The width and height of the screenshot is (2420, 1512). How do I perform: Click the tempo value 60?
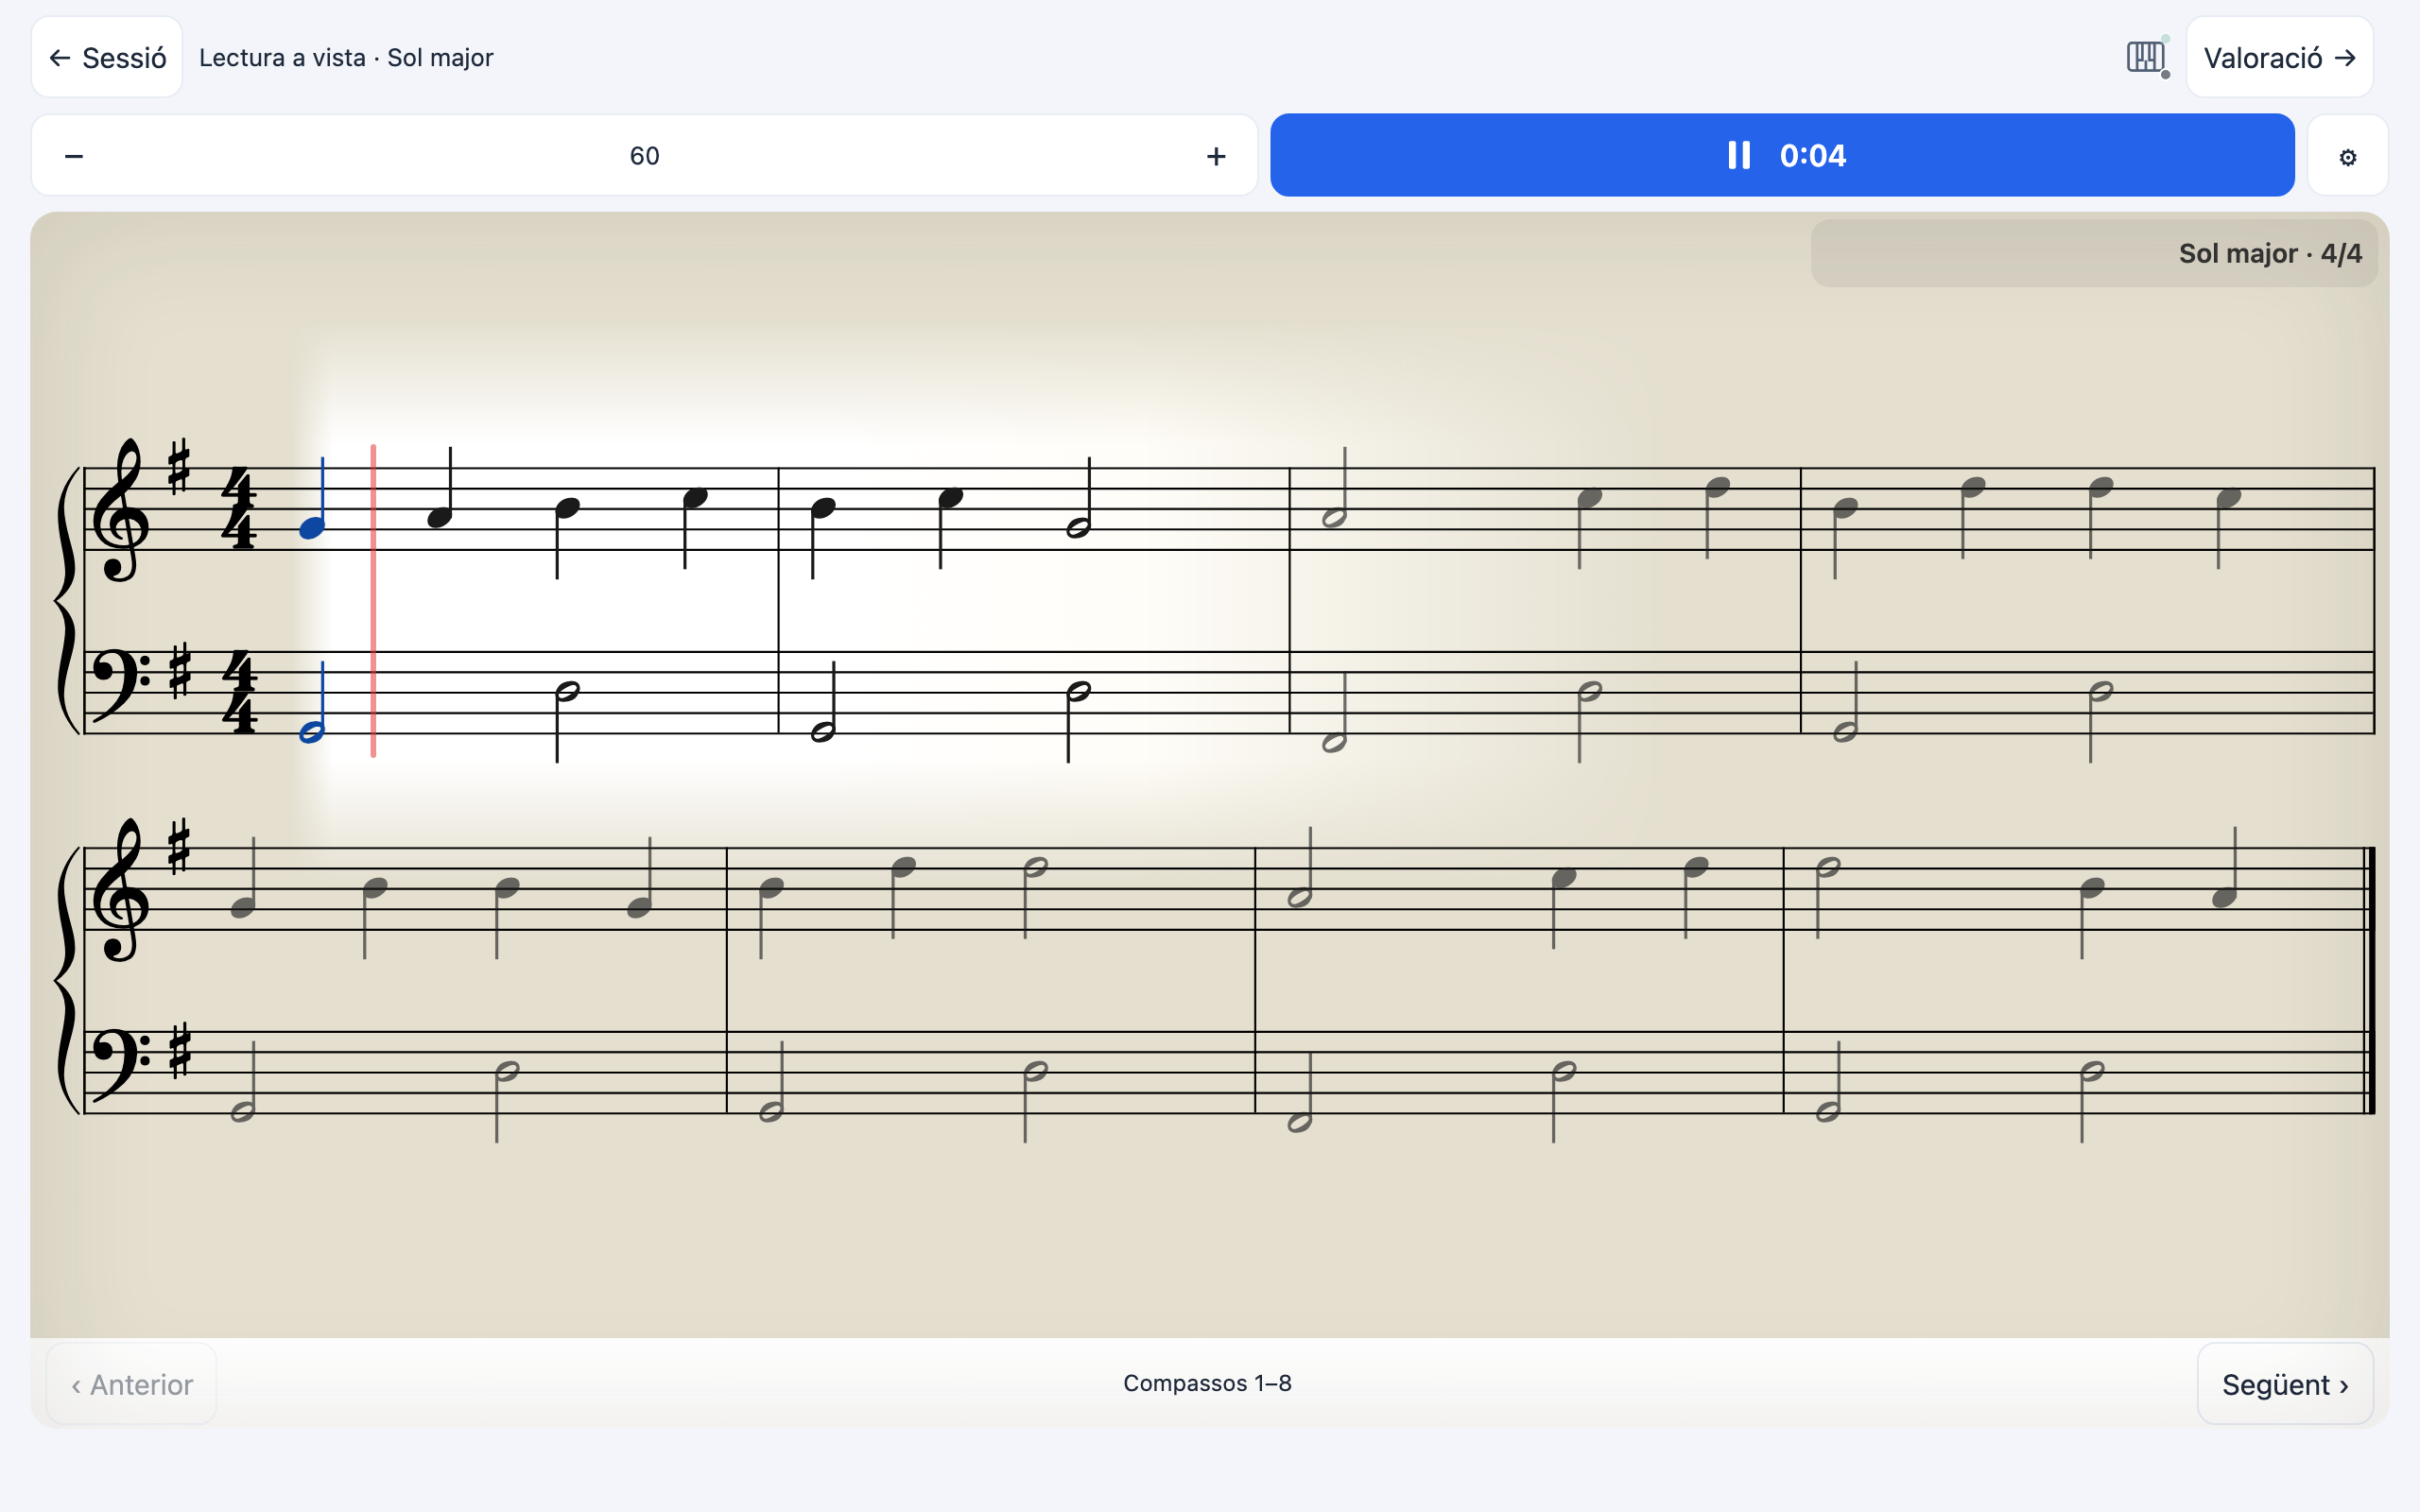tap(644, 156)
